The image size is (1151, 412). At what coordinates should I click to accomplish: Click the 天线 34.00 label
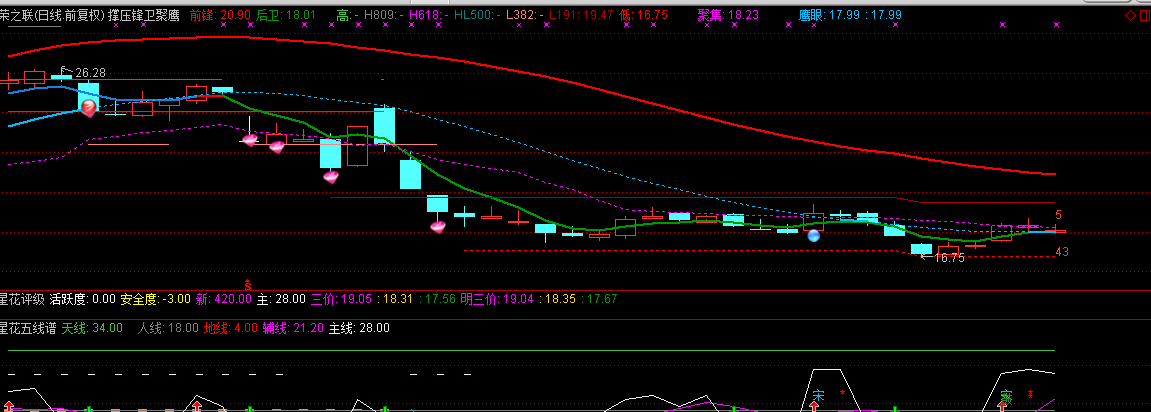[x=92, y=328]
